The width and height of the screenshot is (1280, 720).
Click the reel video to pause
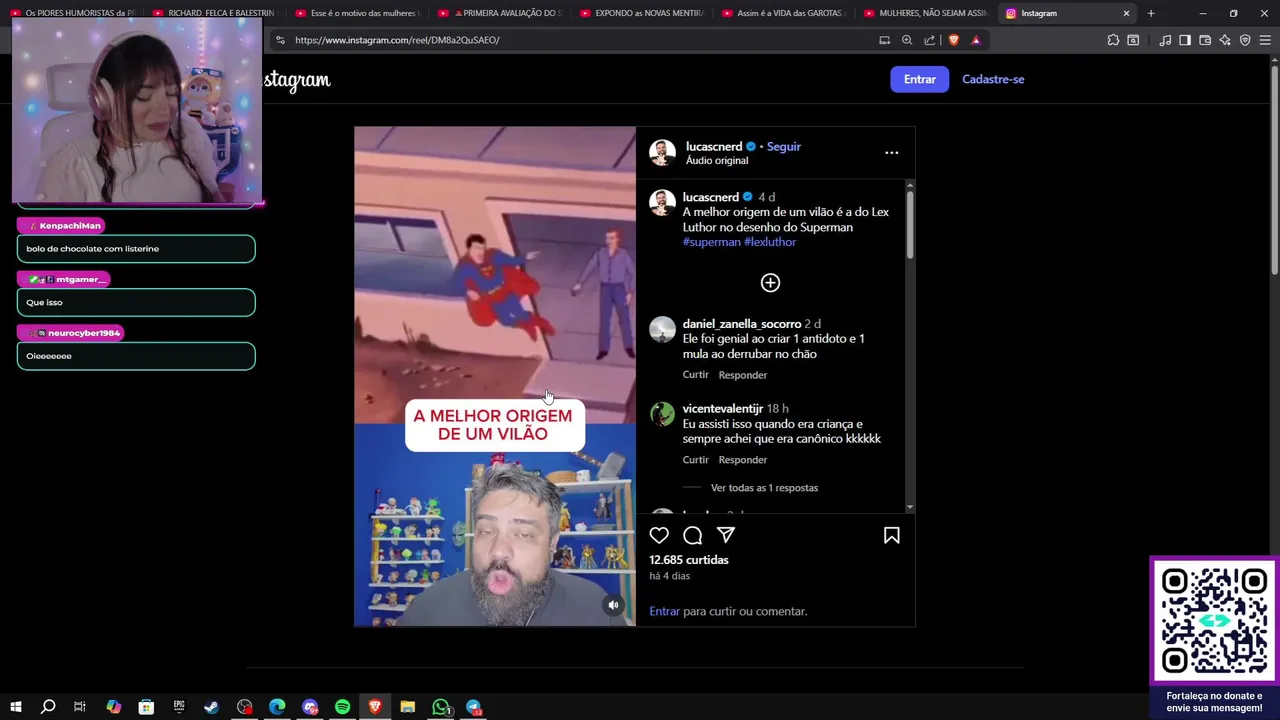pyautogui.click(x=495, y=376)
